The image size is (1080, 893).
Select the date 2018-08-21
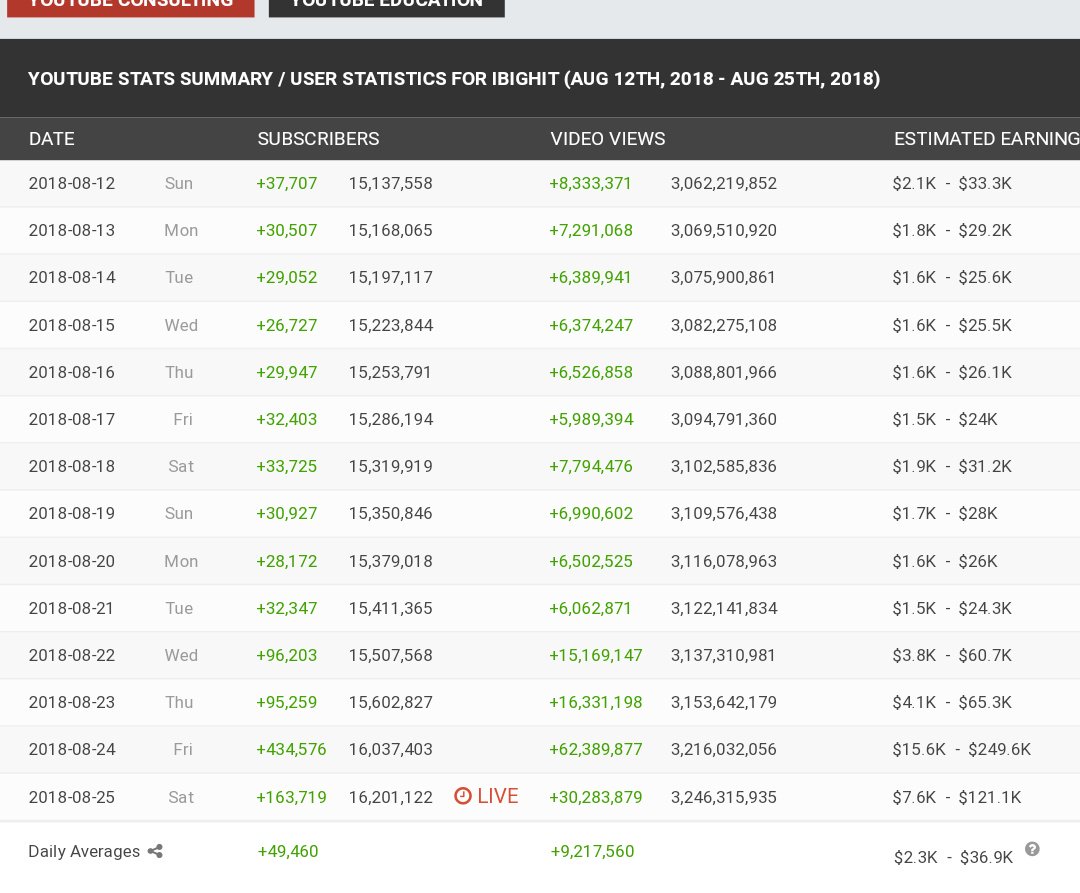pos(72,608)
